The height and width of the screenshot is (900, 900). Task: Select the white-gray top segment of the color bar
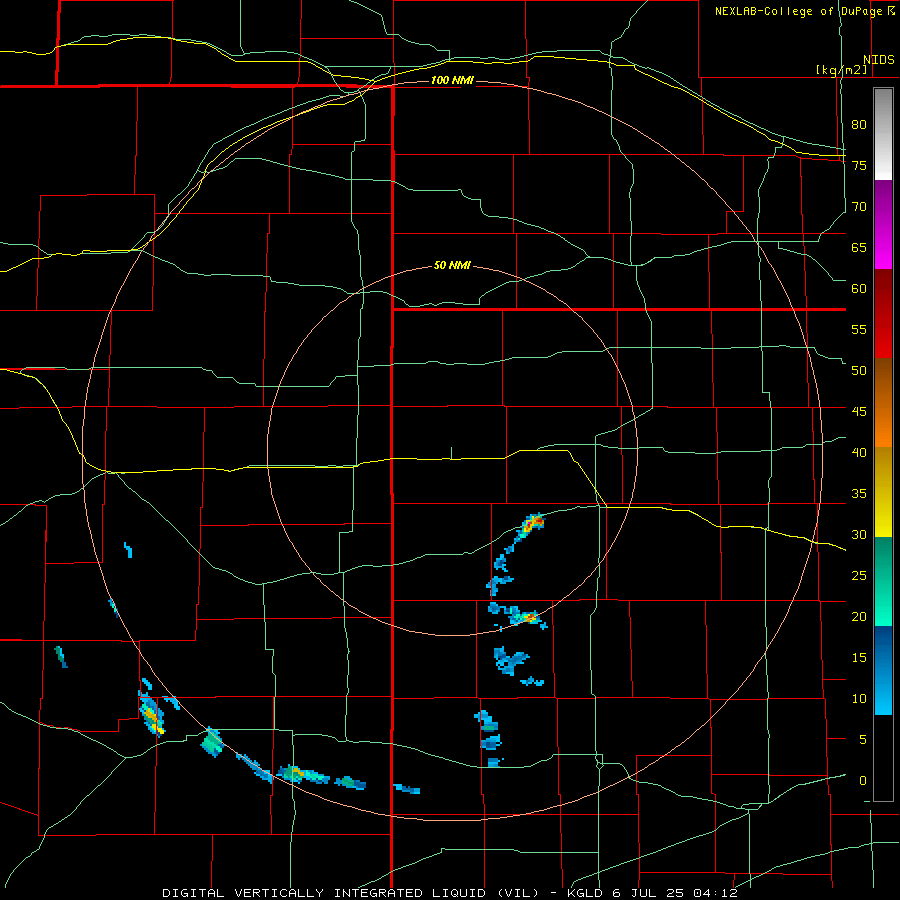[x=883, y=134]
